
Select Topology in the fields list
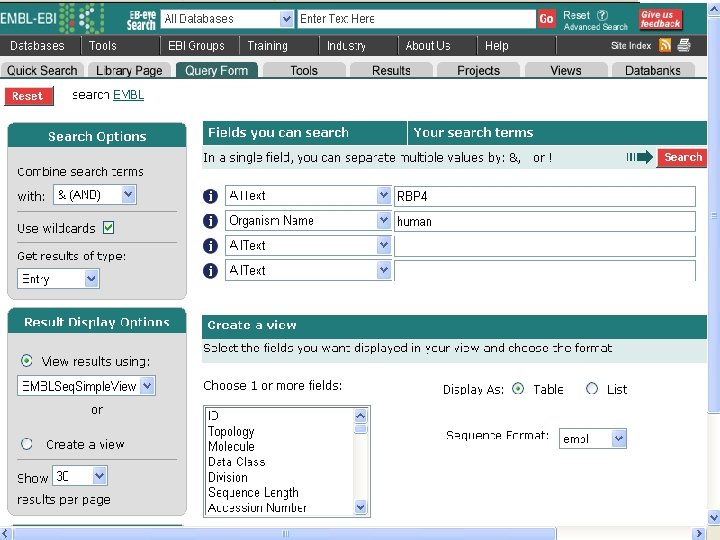(x=231, y=431)
